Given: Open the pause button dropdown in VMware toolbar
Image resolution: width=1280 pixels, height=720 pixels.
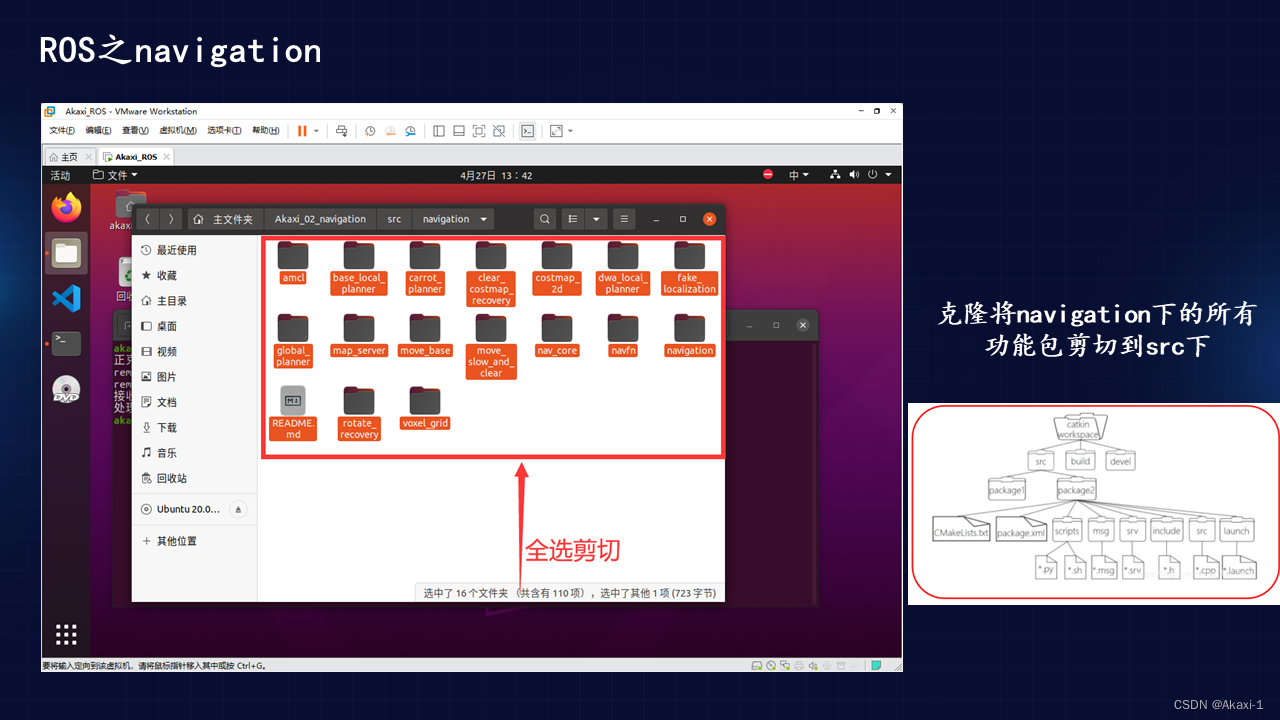Looking at the screenshot, I should 316,131.
